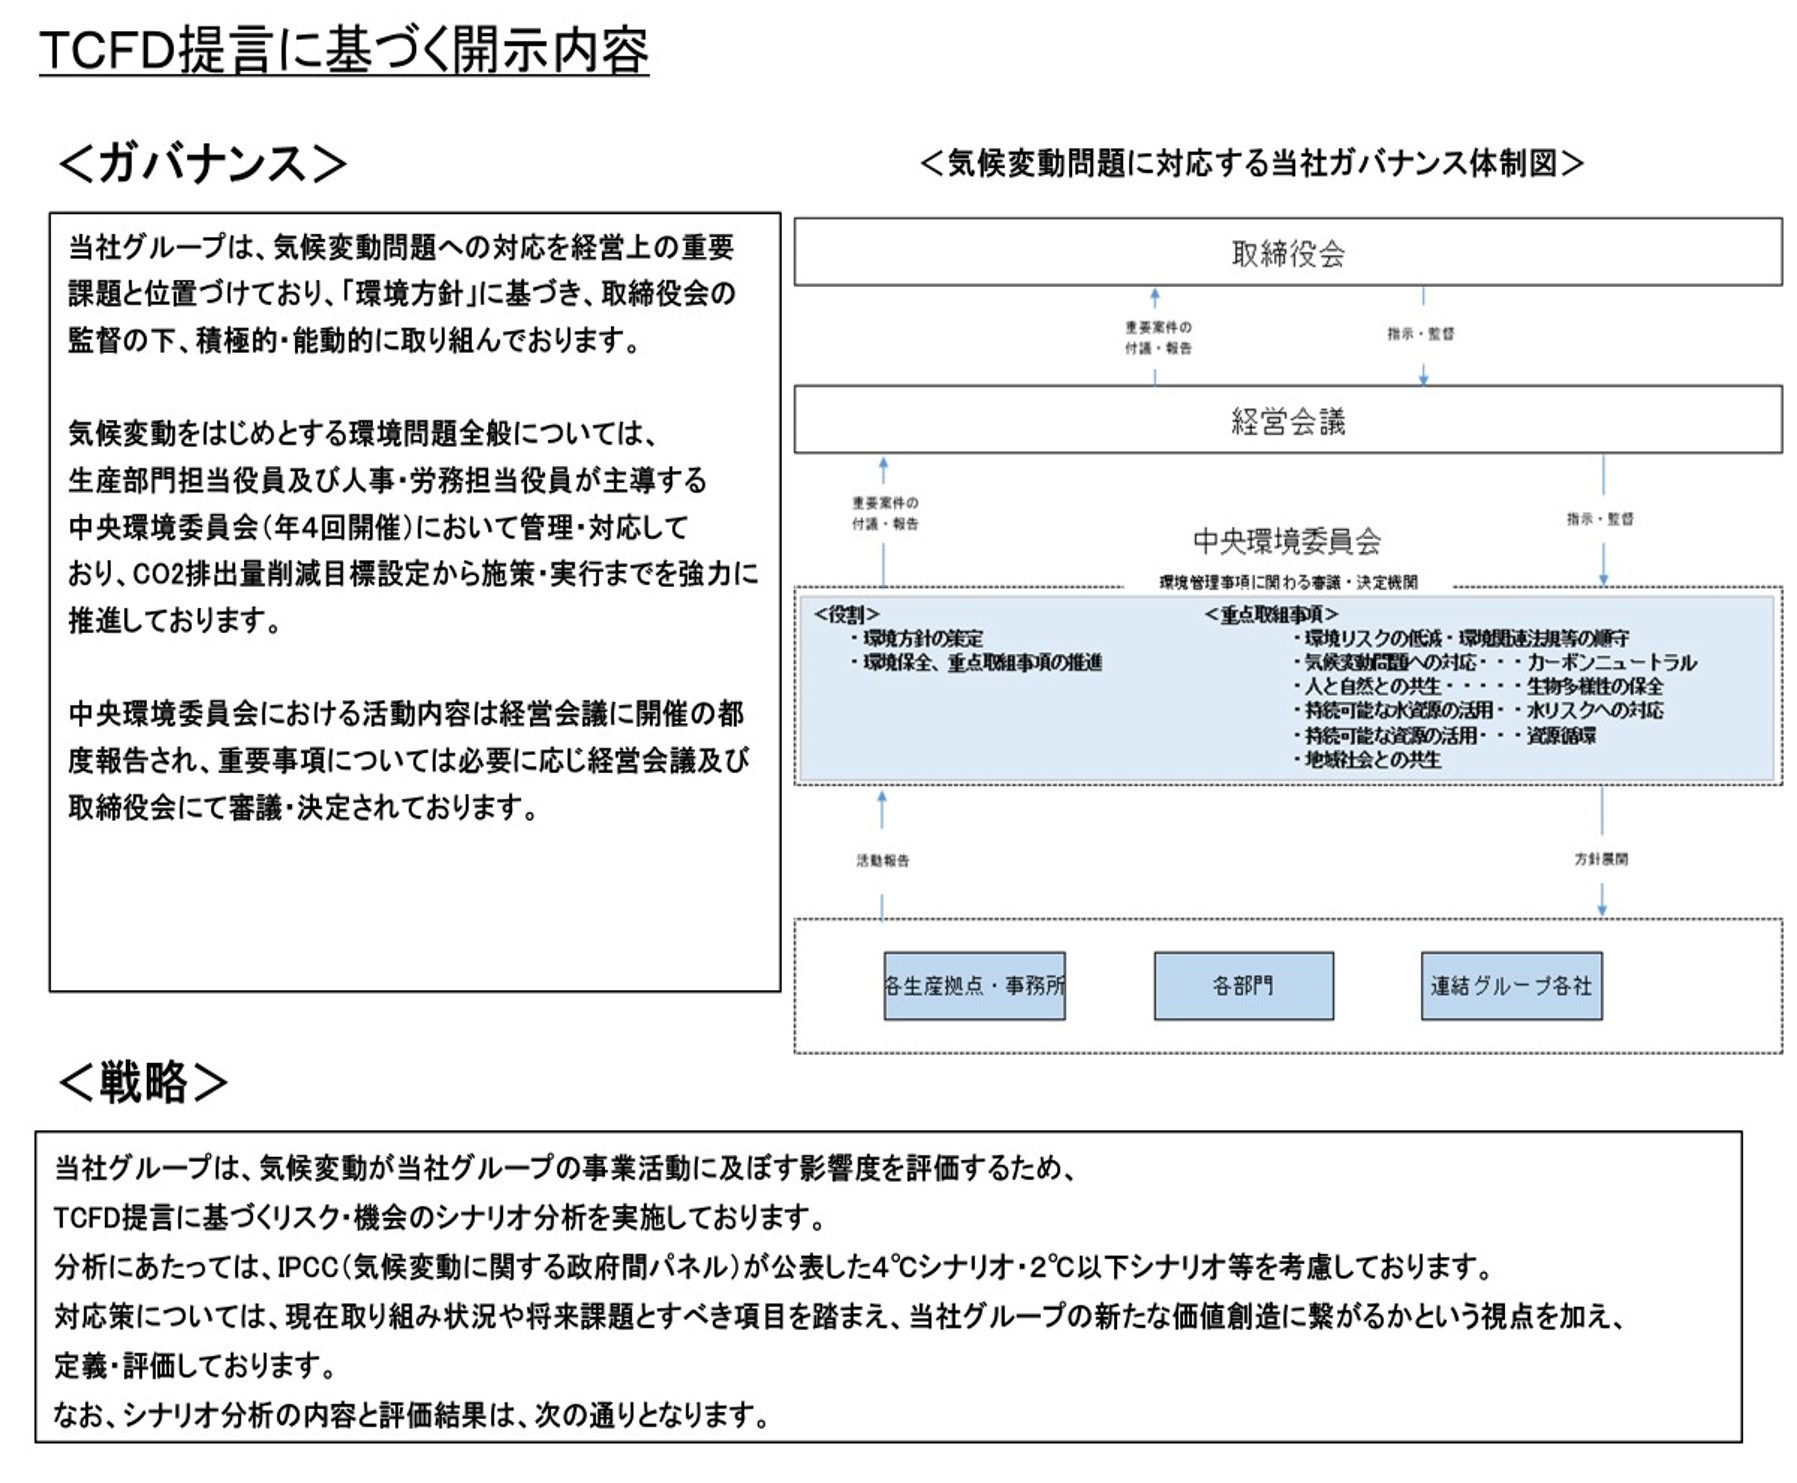Screen dimensions: 1797x1483
Task: Click the 中央環境委員会 label
Action: 1286,541
